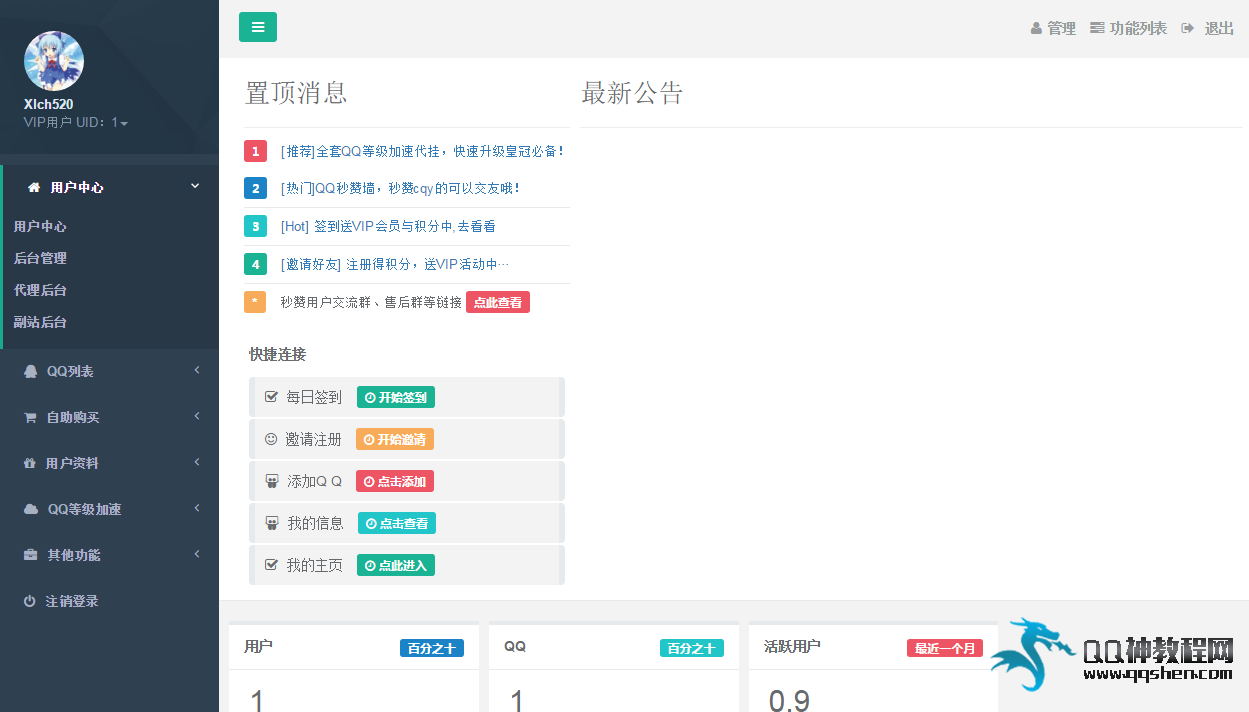This screenshot has height=712, width=1249.
Task: Expand the 用户资料 menu chevron
Action: click(197, 462)
